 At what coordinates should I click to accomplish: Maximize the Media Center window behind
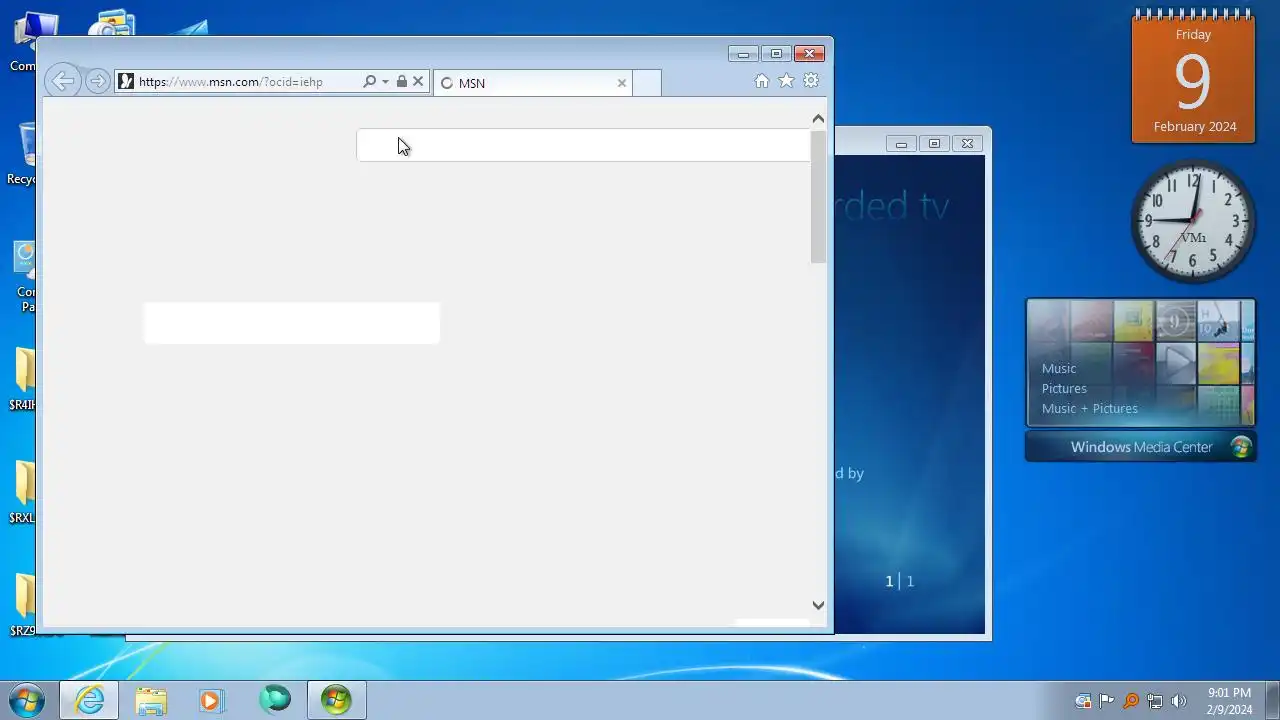point(934,144)
